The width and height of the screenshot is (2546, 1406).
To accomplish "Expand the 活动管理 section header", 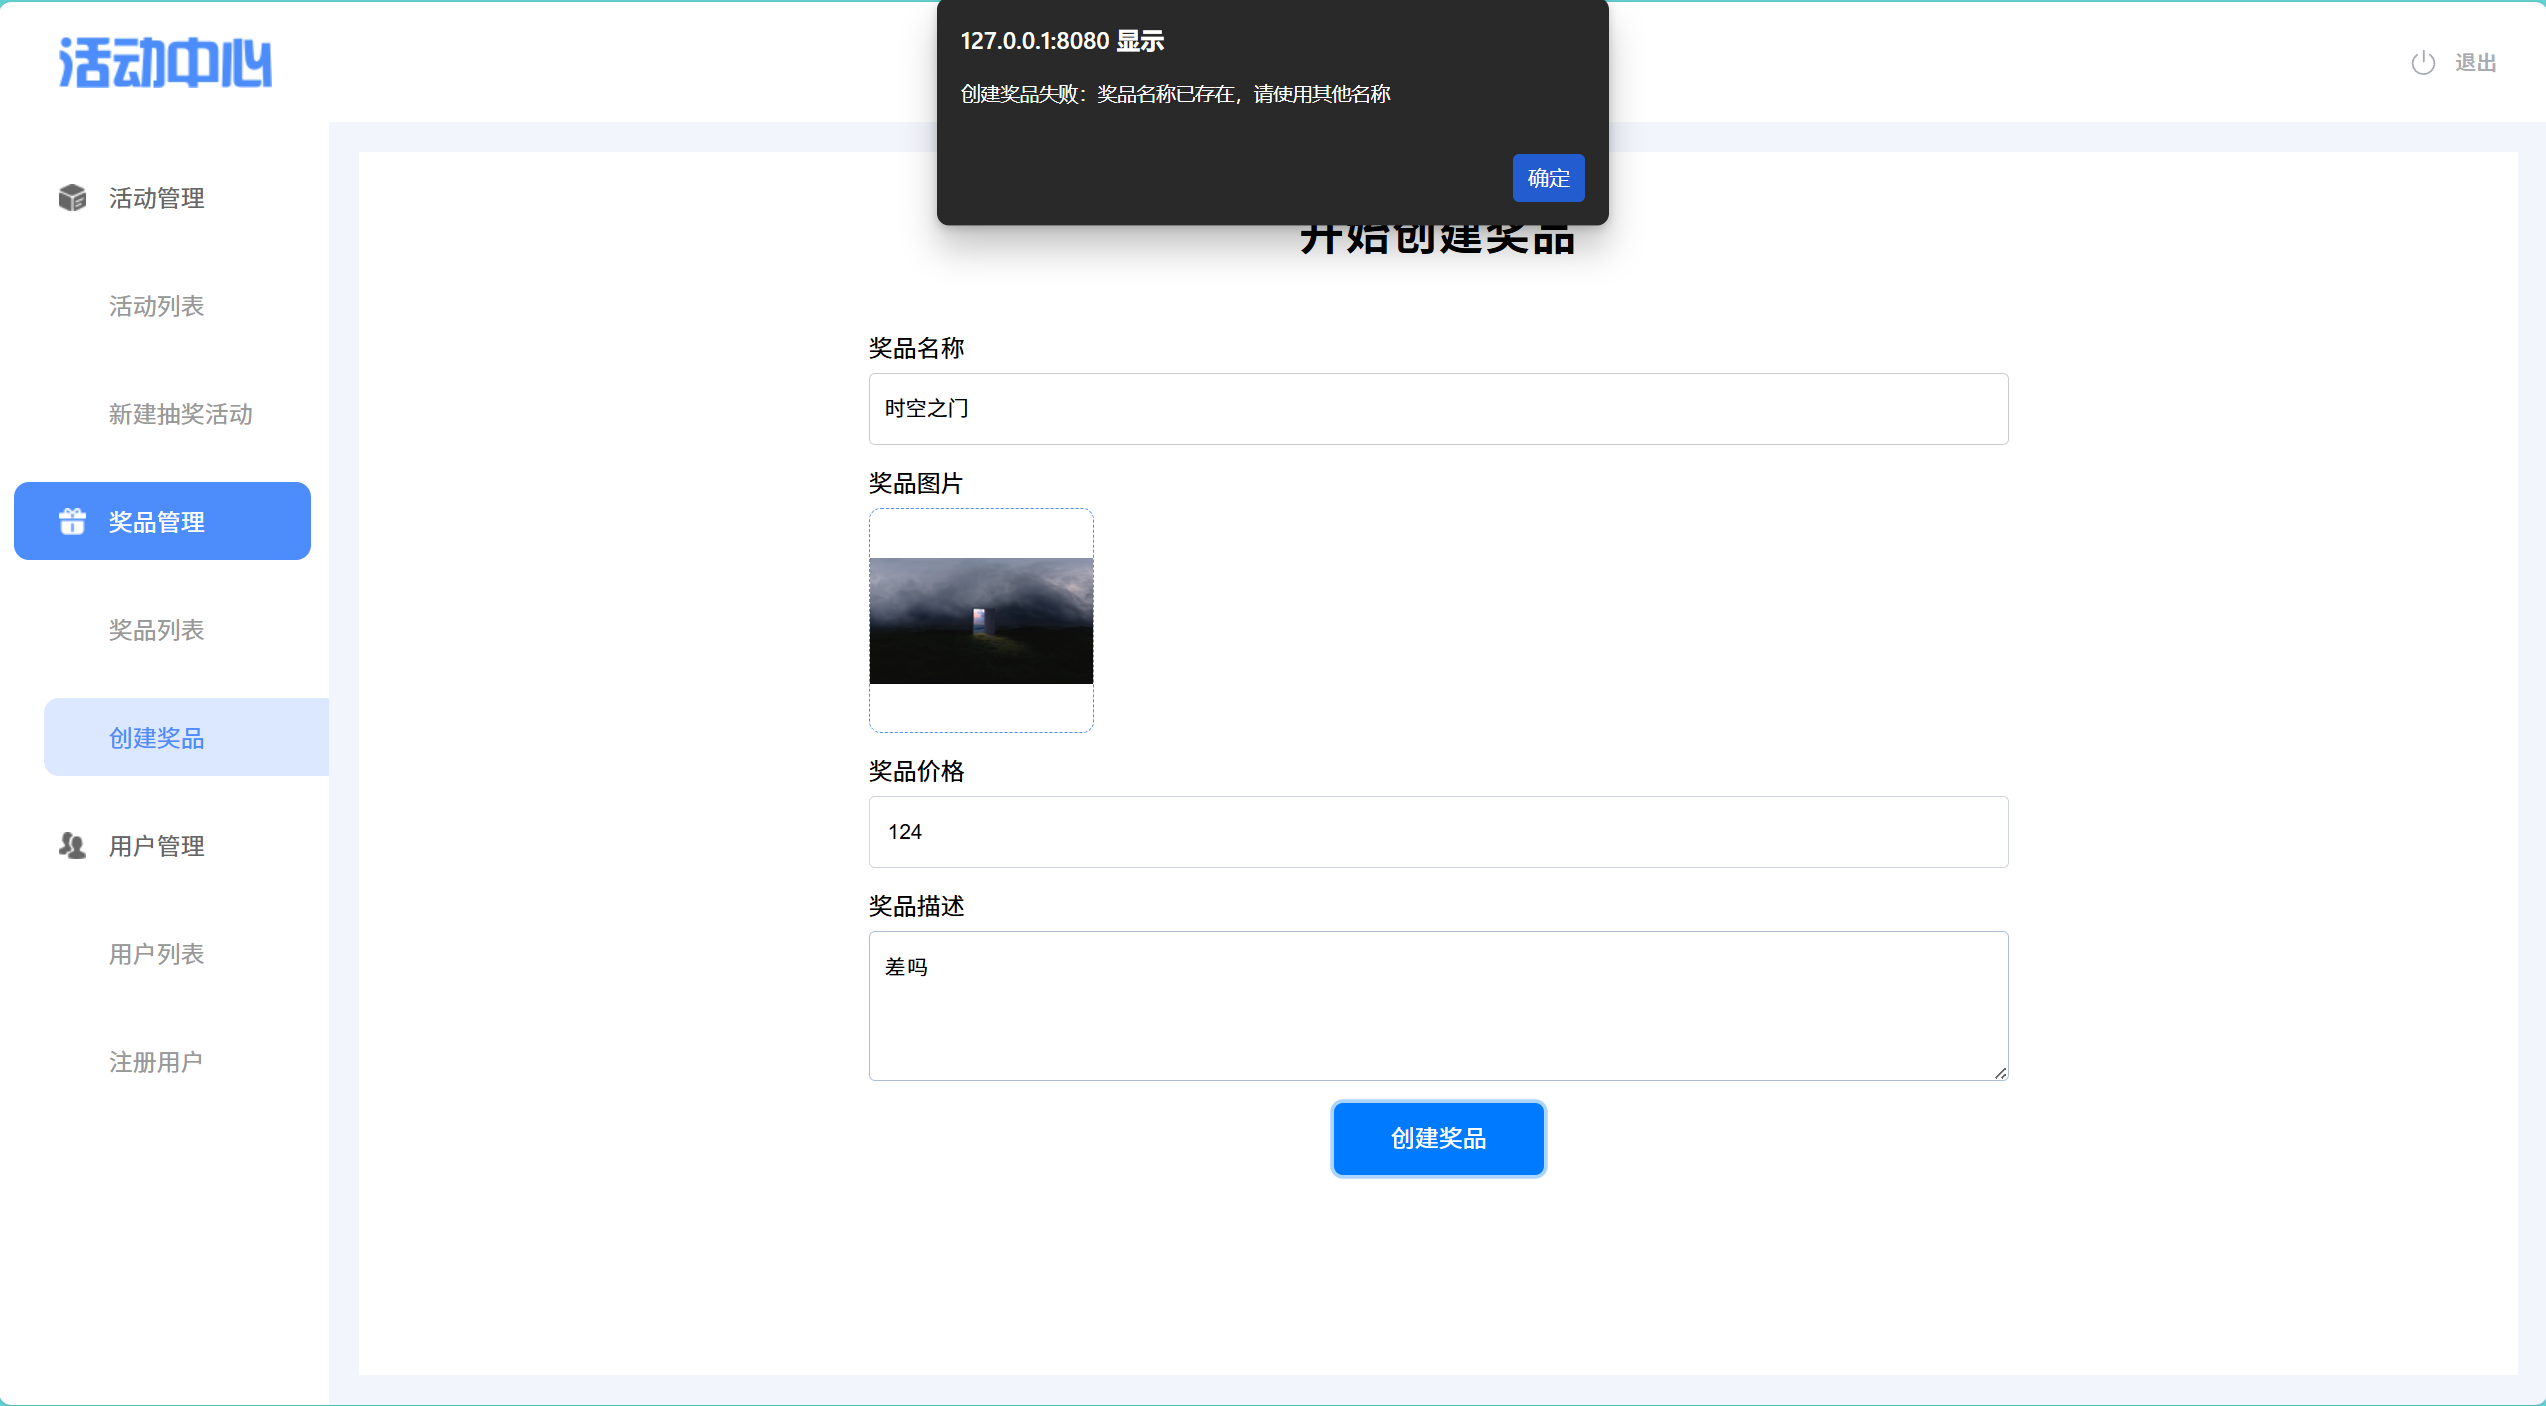I will pyautogui.click(x=156, y=198).
